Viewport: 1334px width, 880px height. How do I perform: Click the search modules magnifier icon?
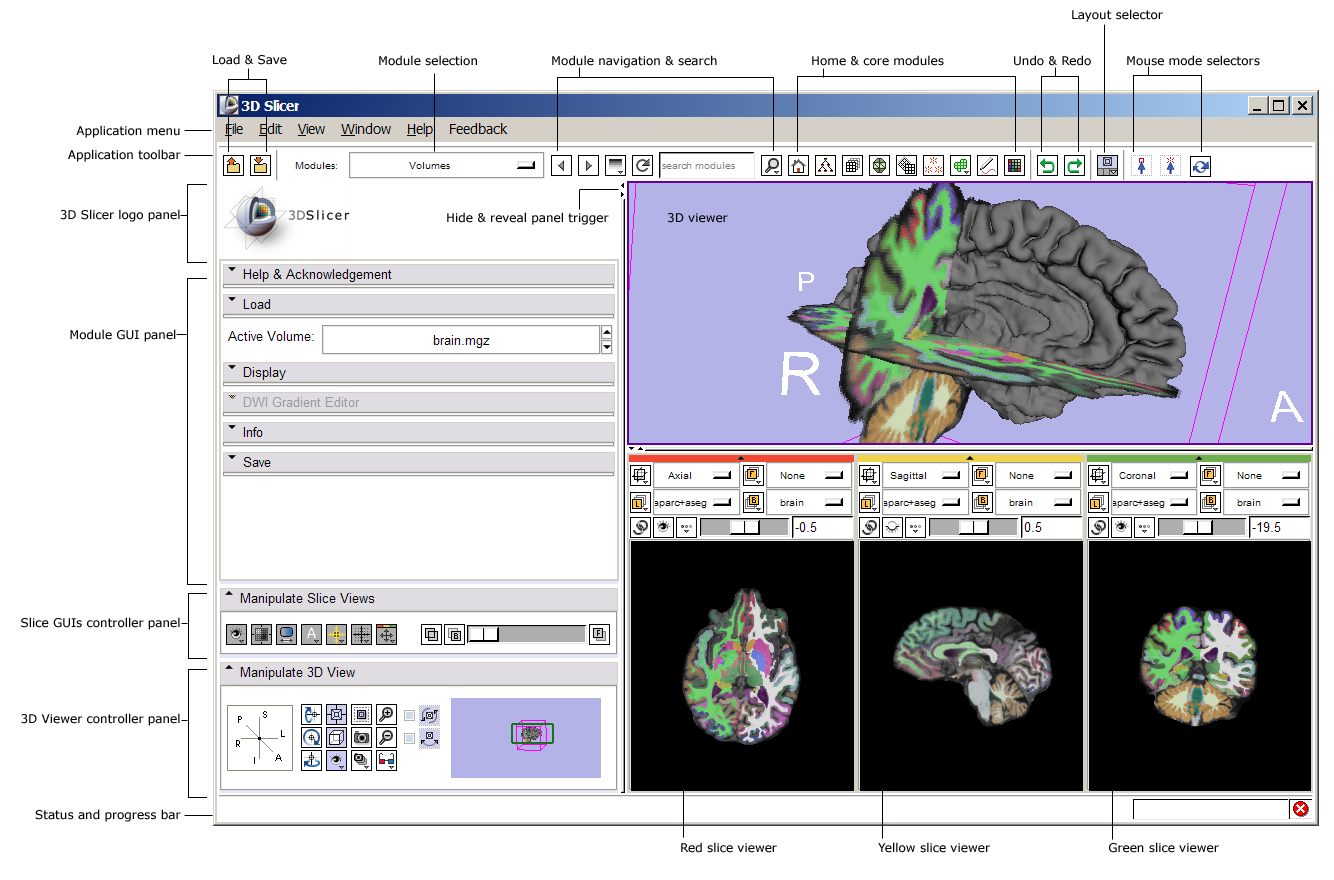click(x=771, y=166)
